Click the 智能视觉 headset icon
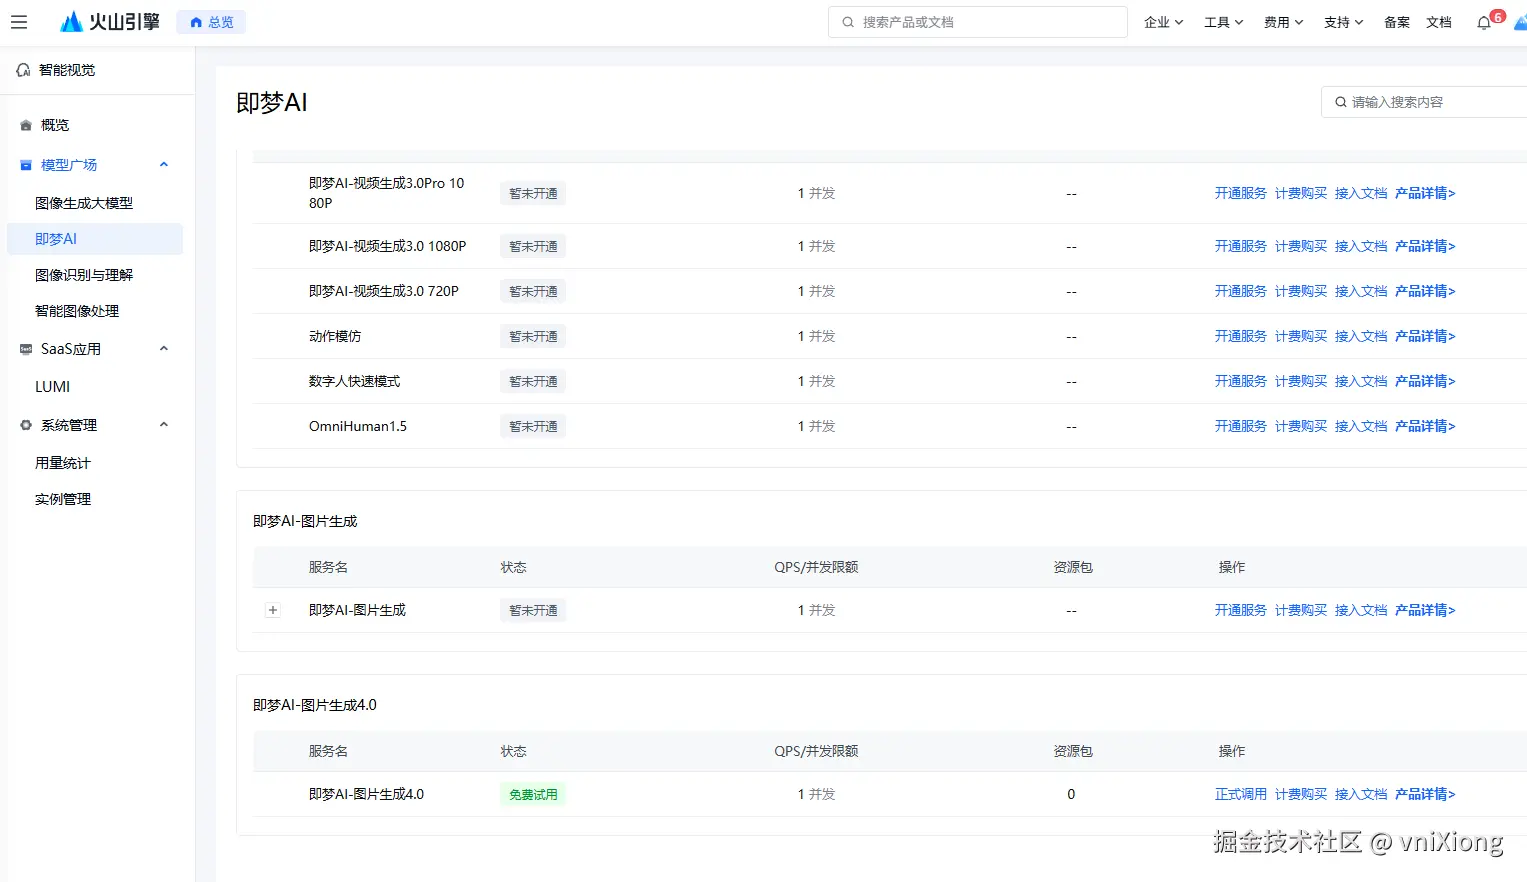Image resolution: width=1527 pixels, height=882 pixels. point(23,70)
